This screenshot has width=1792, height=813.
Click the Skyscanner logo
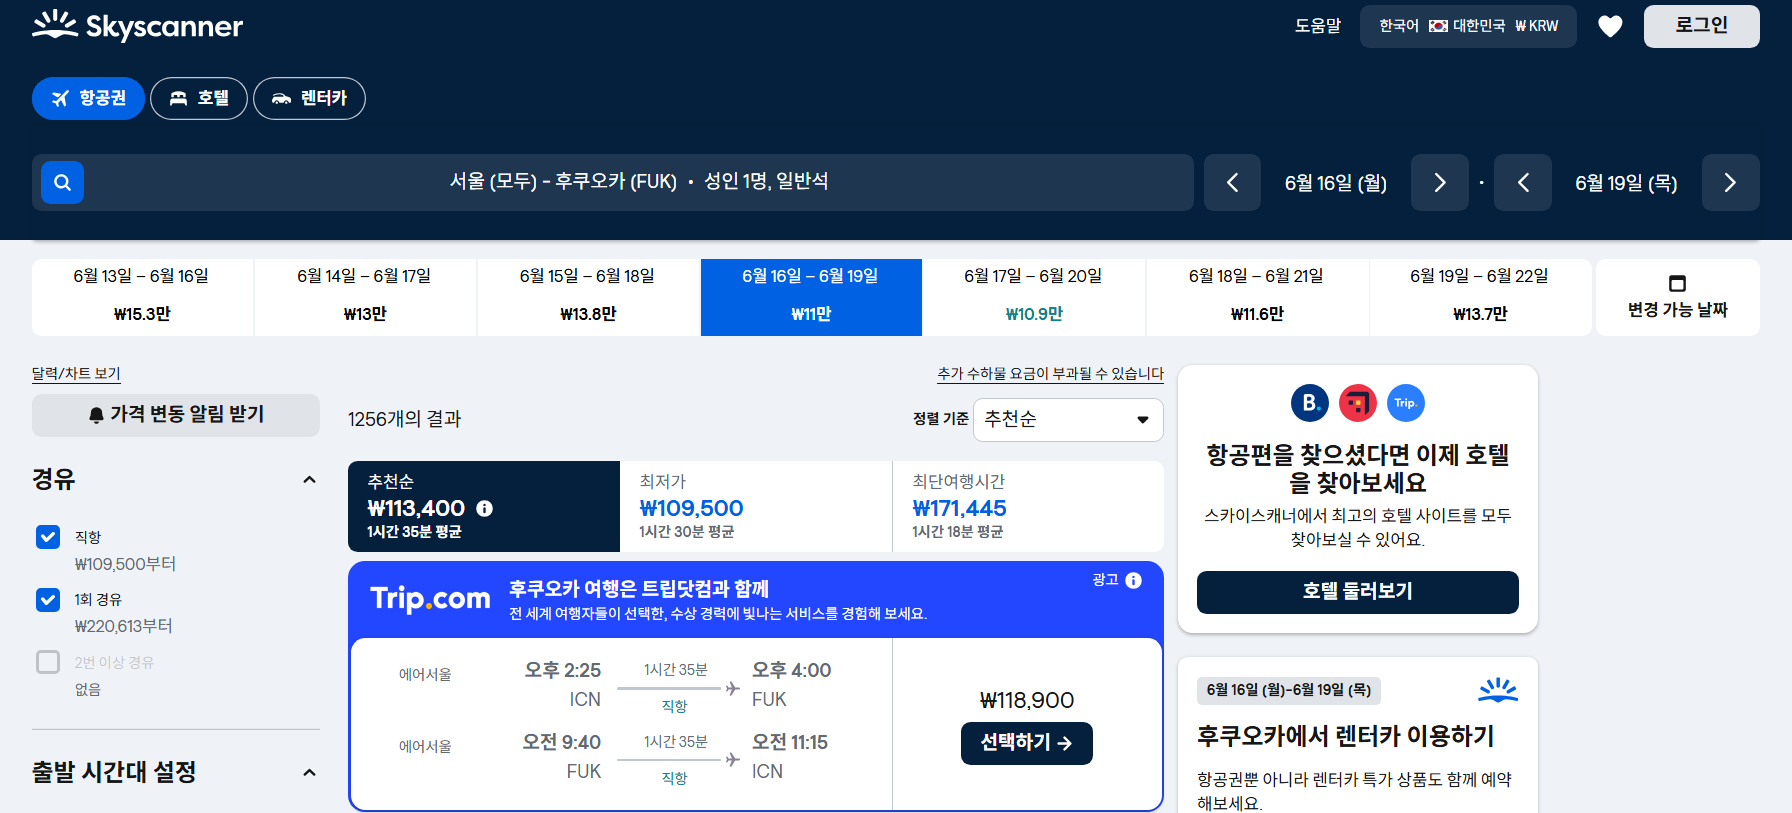pyautogui.click(x=137, y=26)
